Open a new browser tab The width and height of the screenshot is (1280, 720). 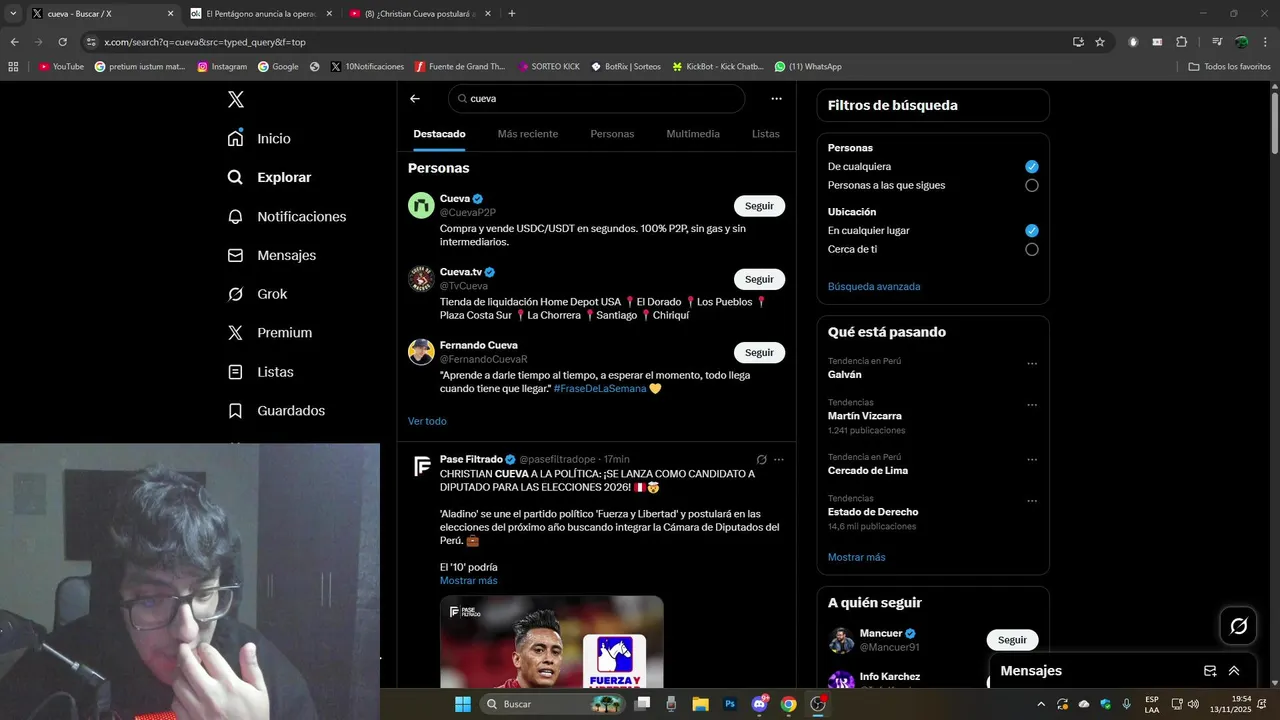[x=512, y=14]
